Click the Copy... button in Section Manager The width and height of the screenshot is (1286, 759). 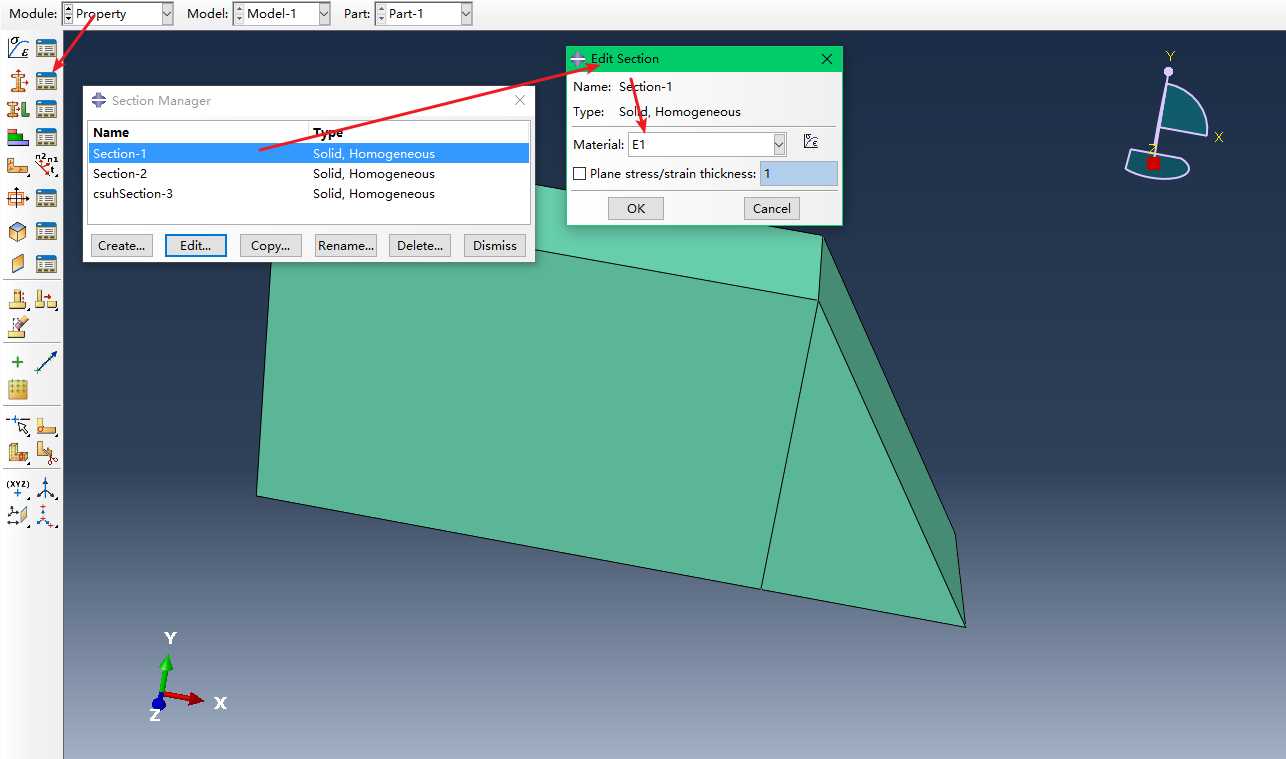click(x=271, y=245)
